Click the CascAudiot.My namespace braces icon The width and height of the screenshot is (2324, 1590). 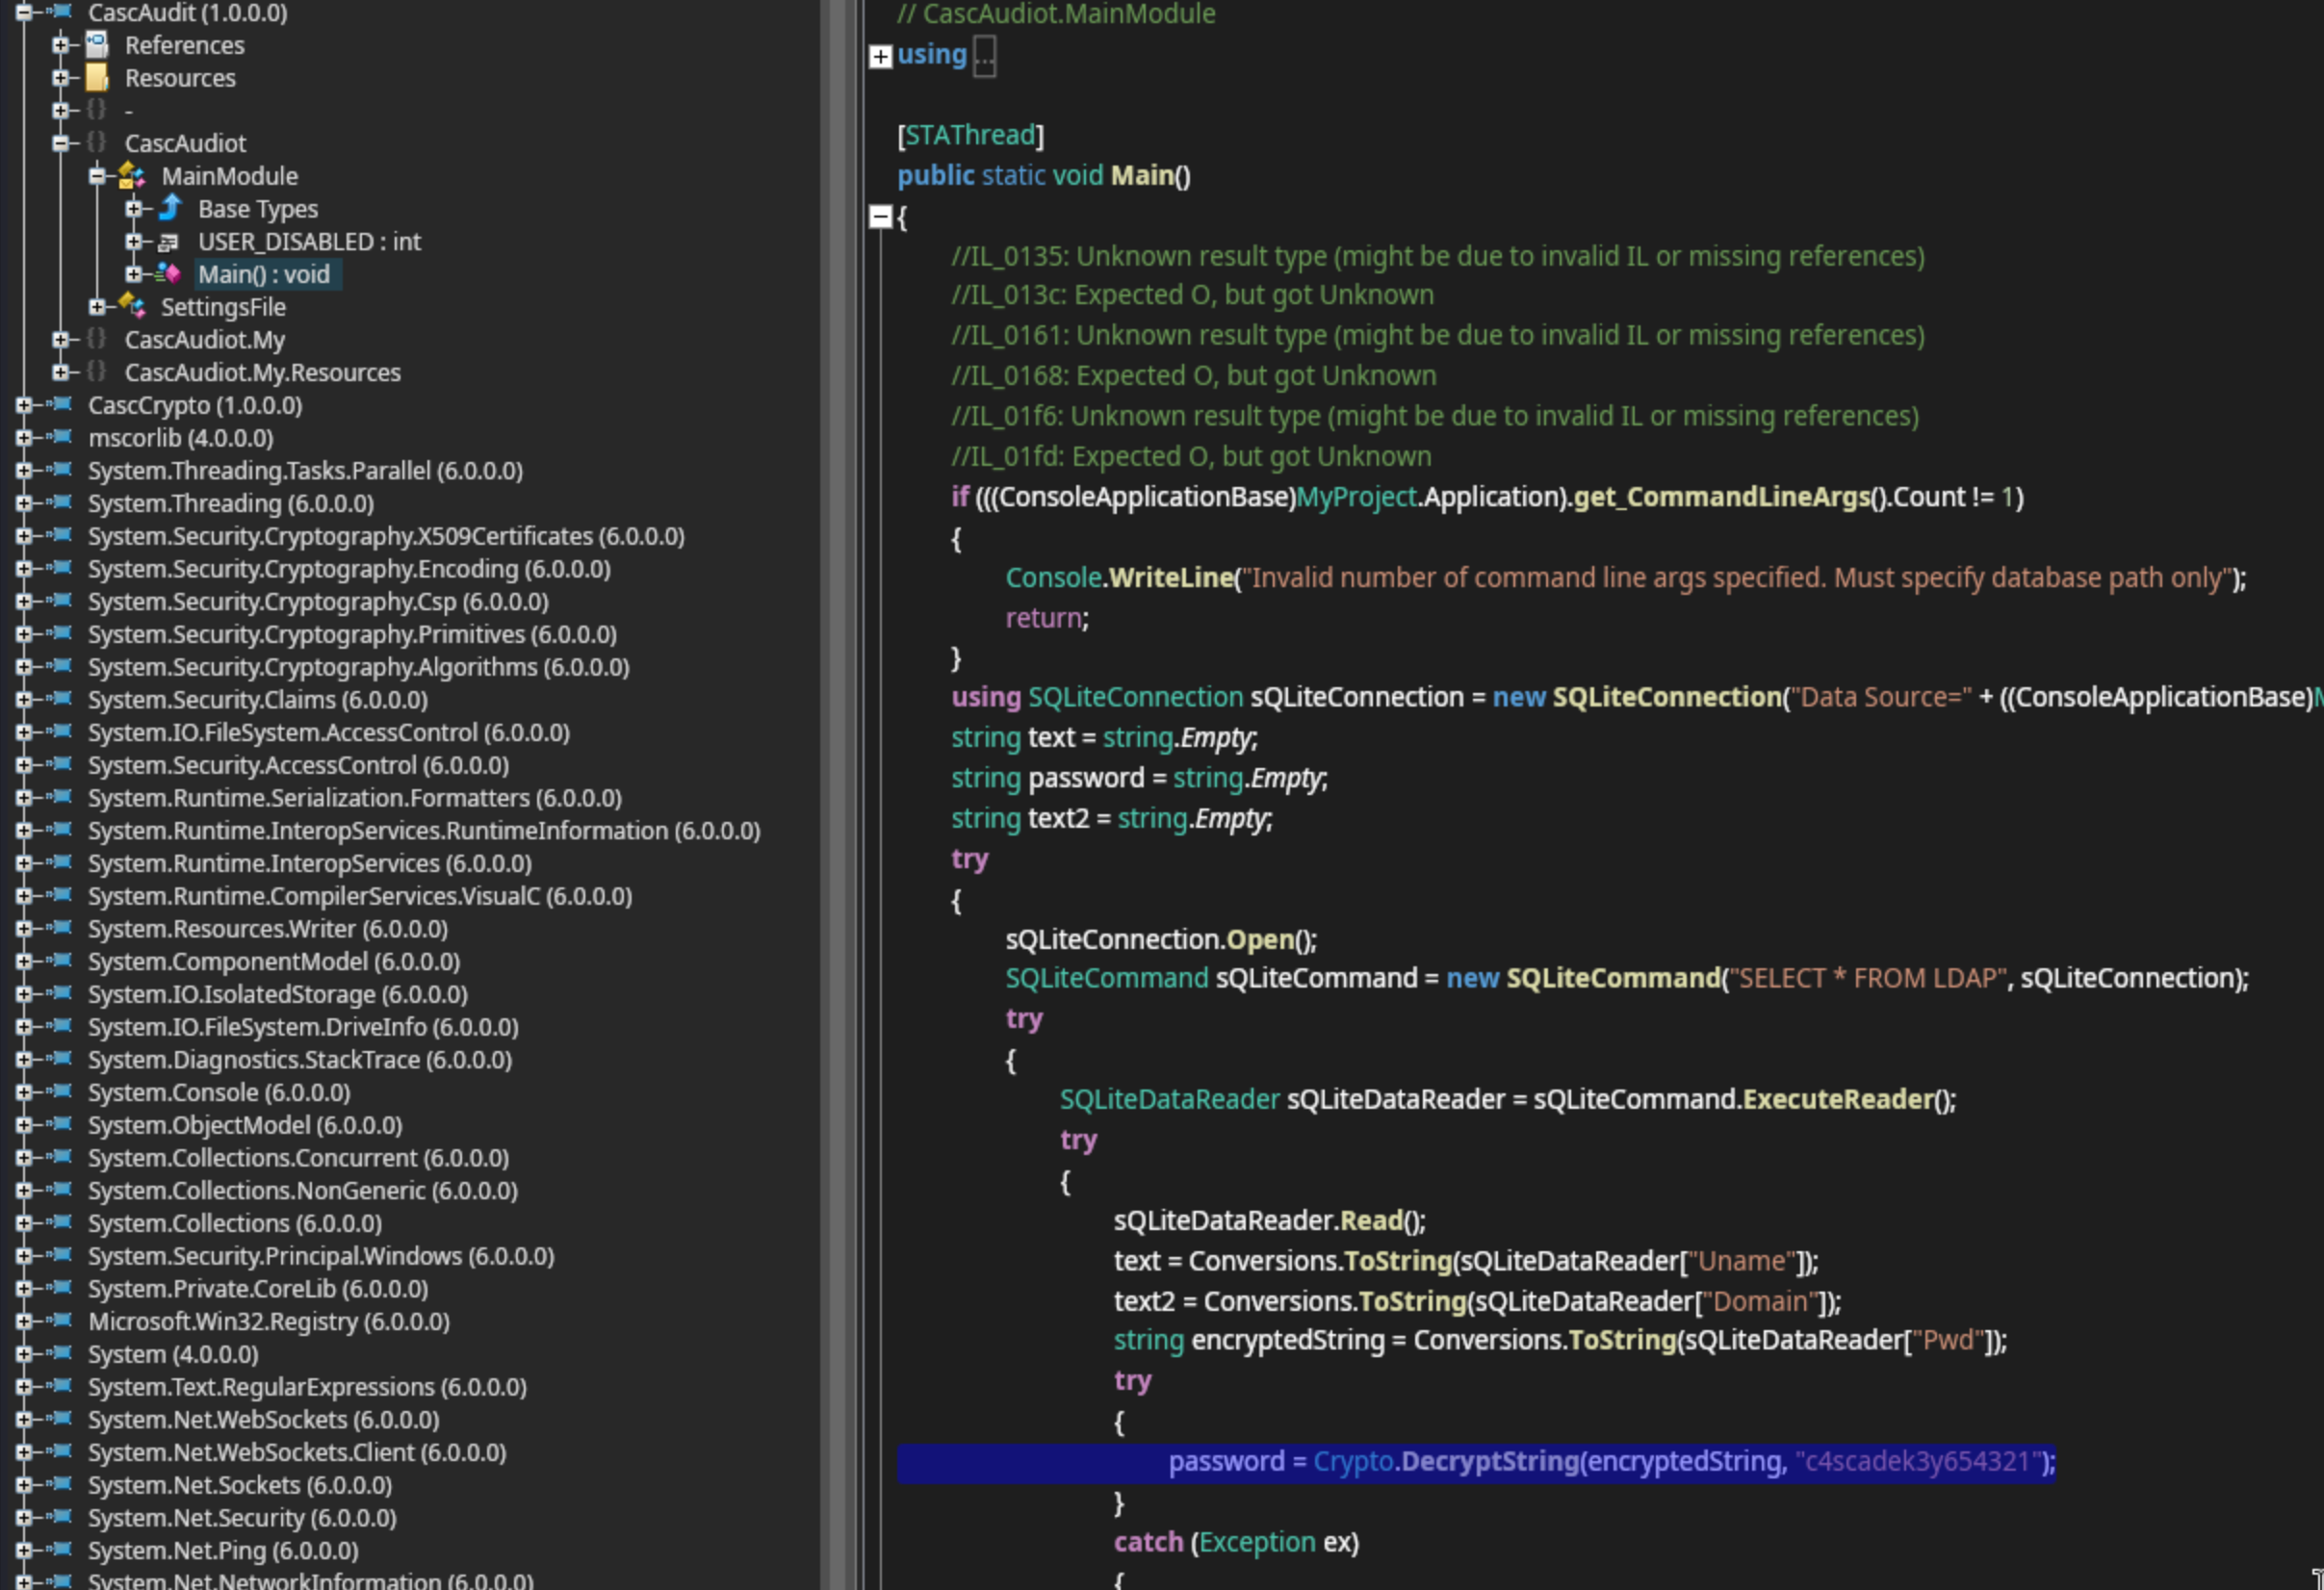97,339
